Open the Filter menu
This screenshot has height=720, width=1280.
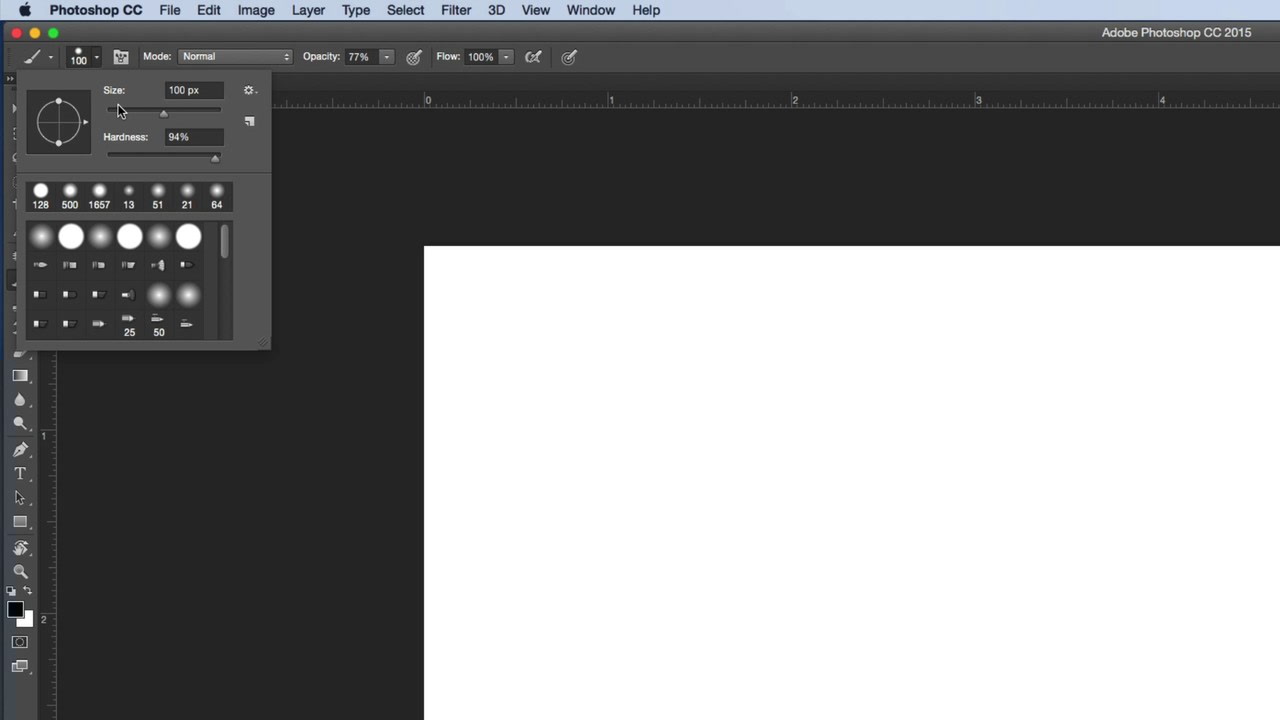(456, 10)
